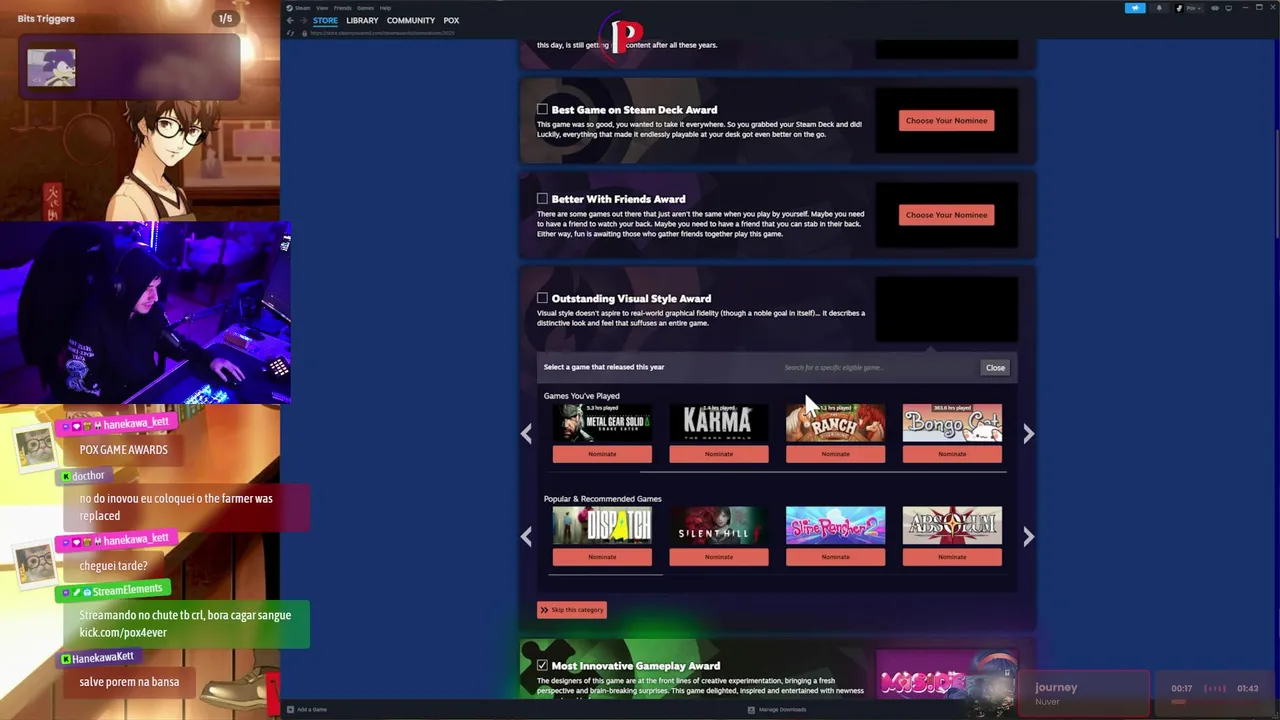The image size is (1280, 720).
Task: Click the VR headset icon in title bar
Action: point(1215,8)
